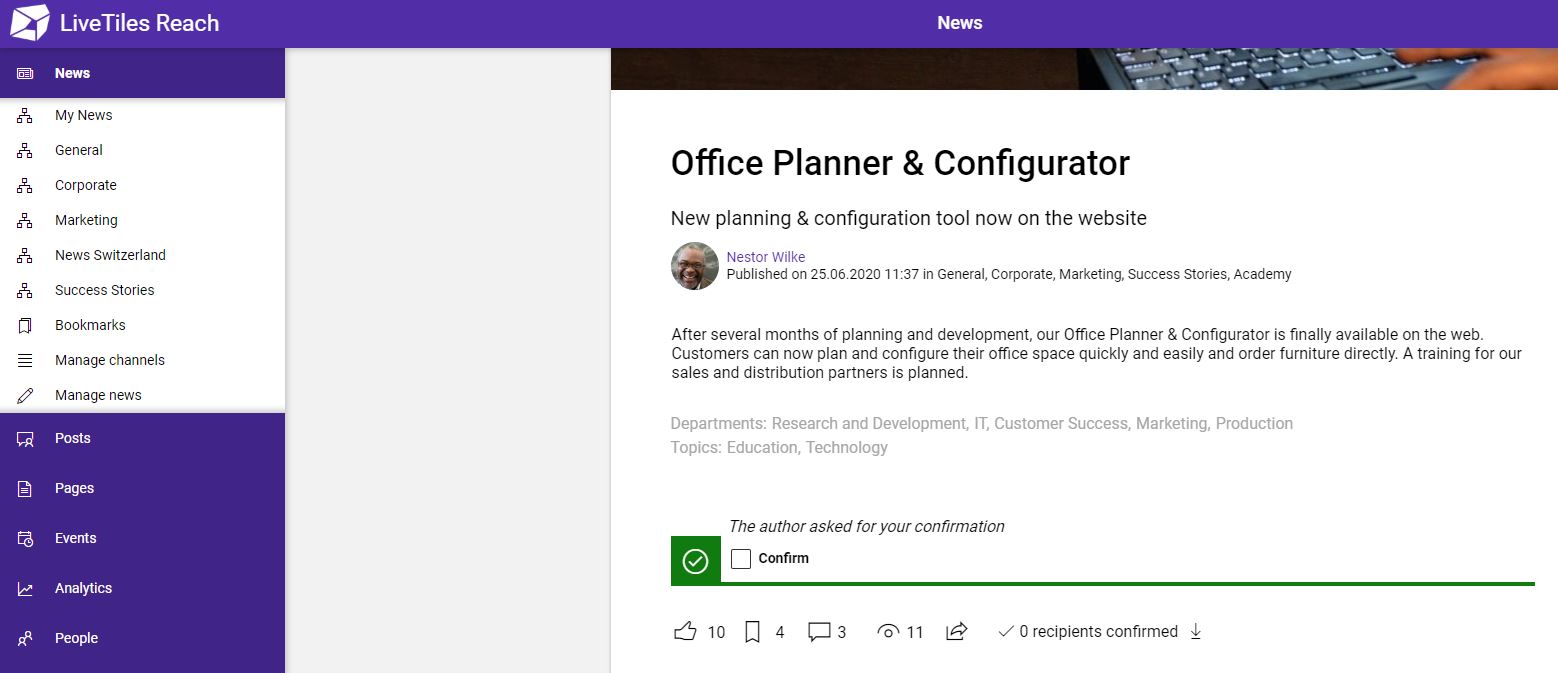
Task: Like the article with thumbs-up icon
Action: (x=685, y=631)
